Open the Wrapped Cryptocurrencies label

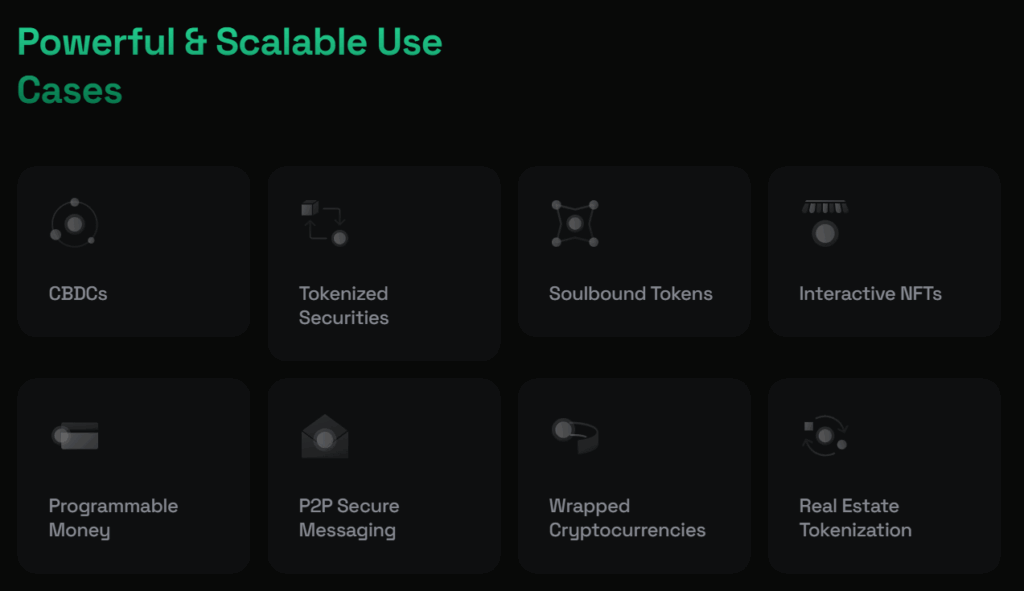click(x=627, y=518)
